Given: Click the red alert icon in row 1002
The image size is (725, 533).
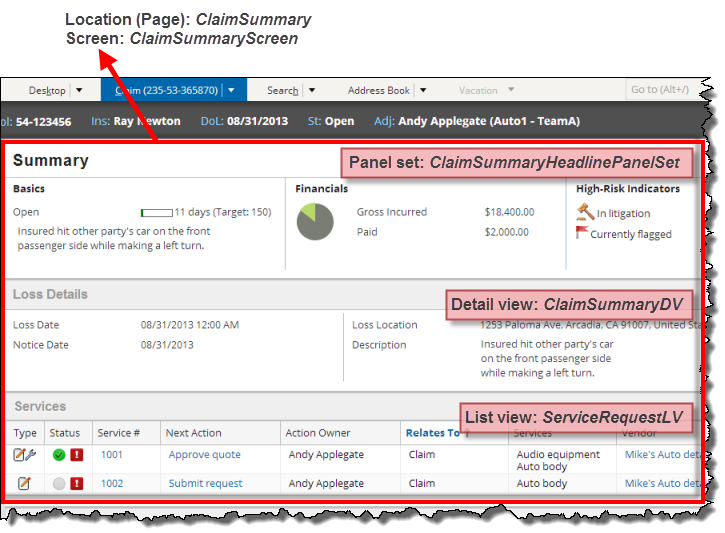Looking at the screenshot, I should point(77,484).
